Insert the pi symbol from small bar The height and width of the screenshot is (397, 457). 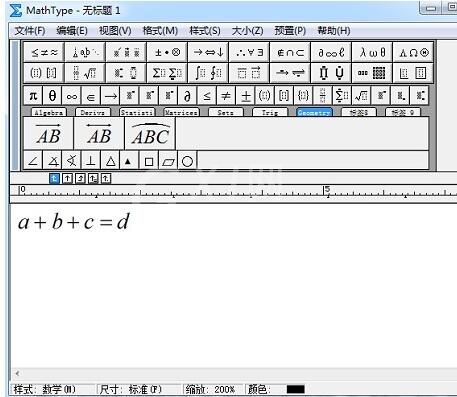pyautogui.click(x=33, y=96)
